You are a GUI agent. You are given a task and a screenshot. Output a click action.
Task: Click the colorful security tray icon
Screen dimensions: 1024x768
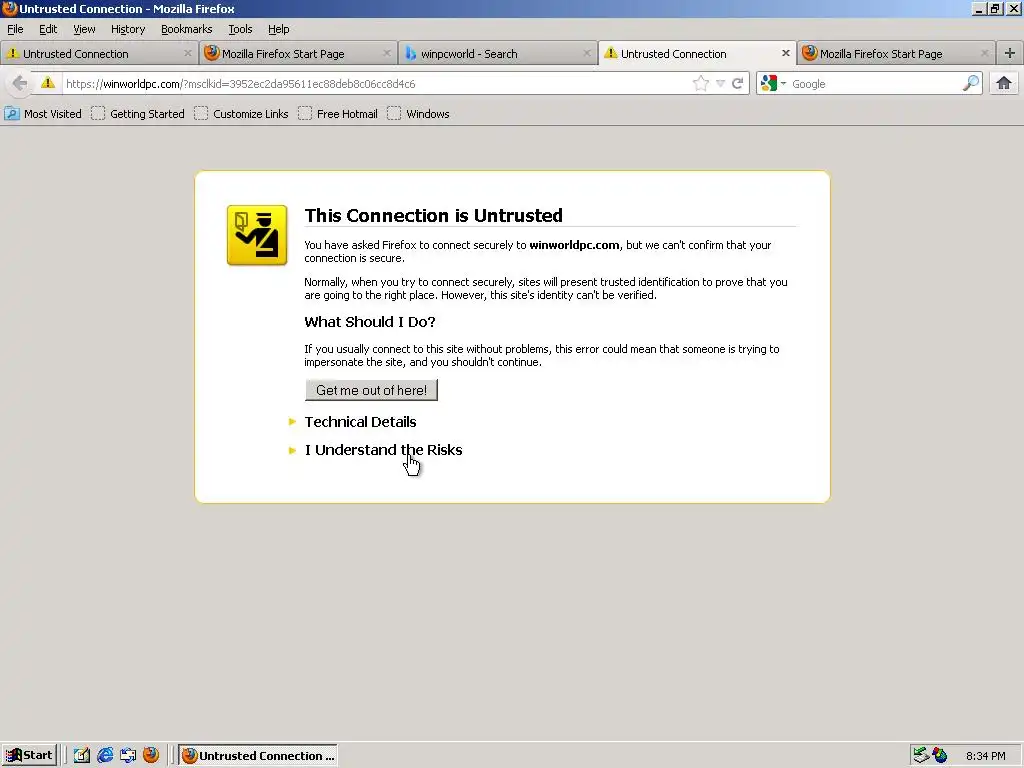click(x=940, y=756)
